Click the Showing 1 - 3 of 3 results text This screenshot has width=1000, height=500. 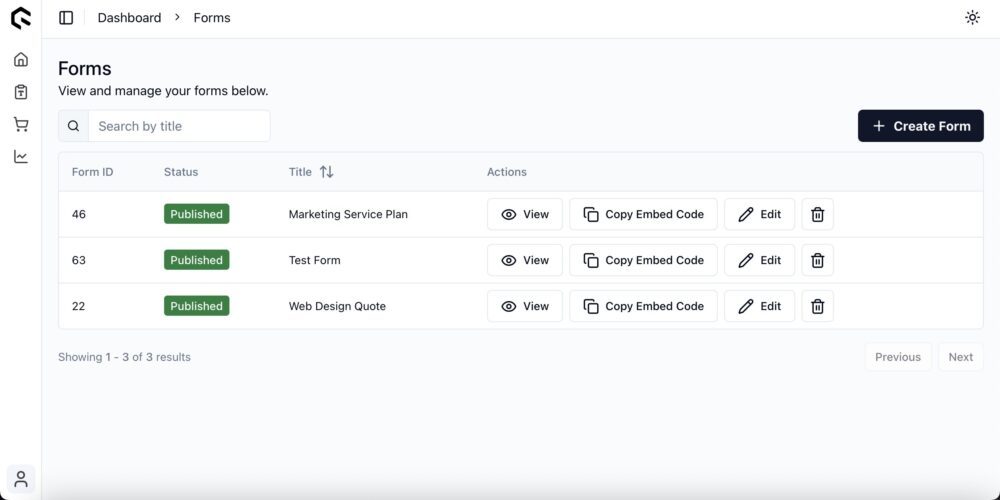tap(124, 357)
